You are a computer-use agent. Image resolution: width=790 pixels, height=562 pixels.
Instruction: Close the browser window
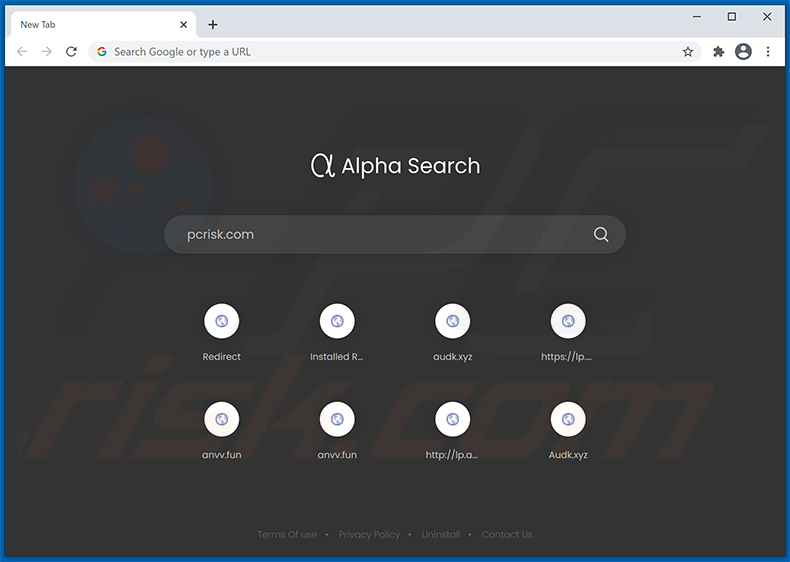pyautogui.click(x=767, y=17)
